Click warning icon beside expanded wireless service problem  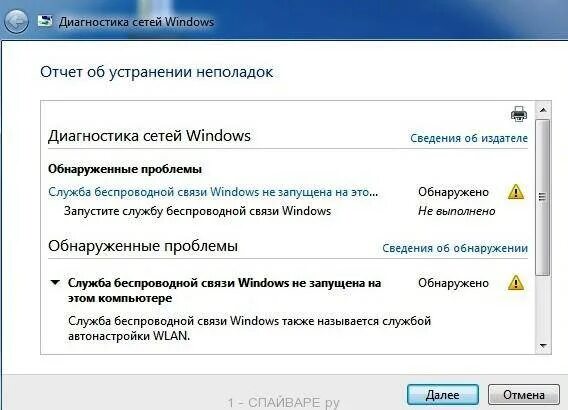[x=516, y=283]
